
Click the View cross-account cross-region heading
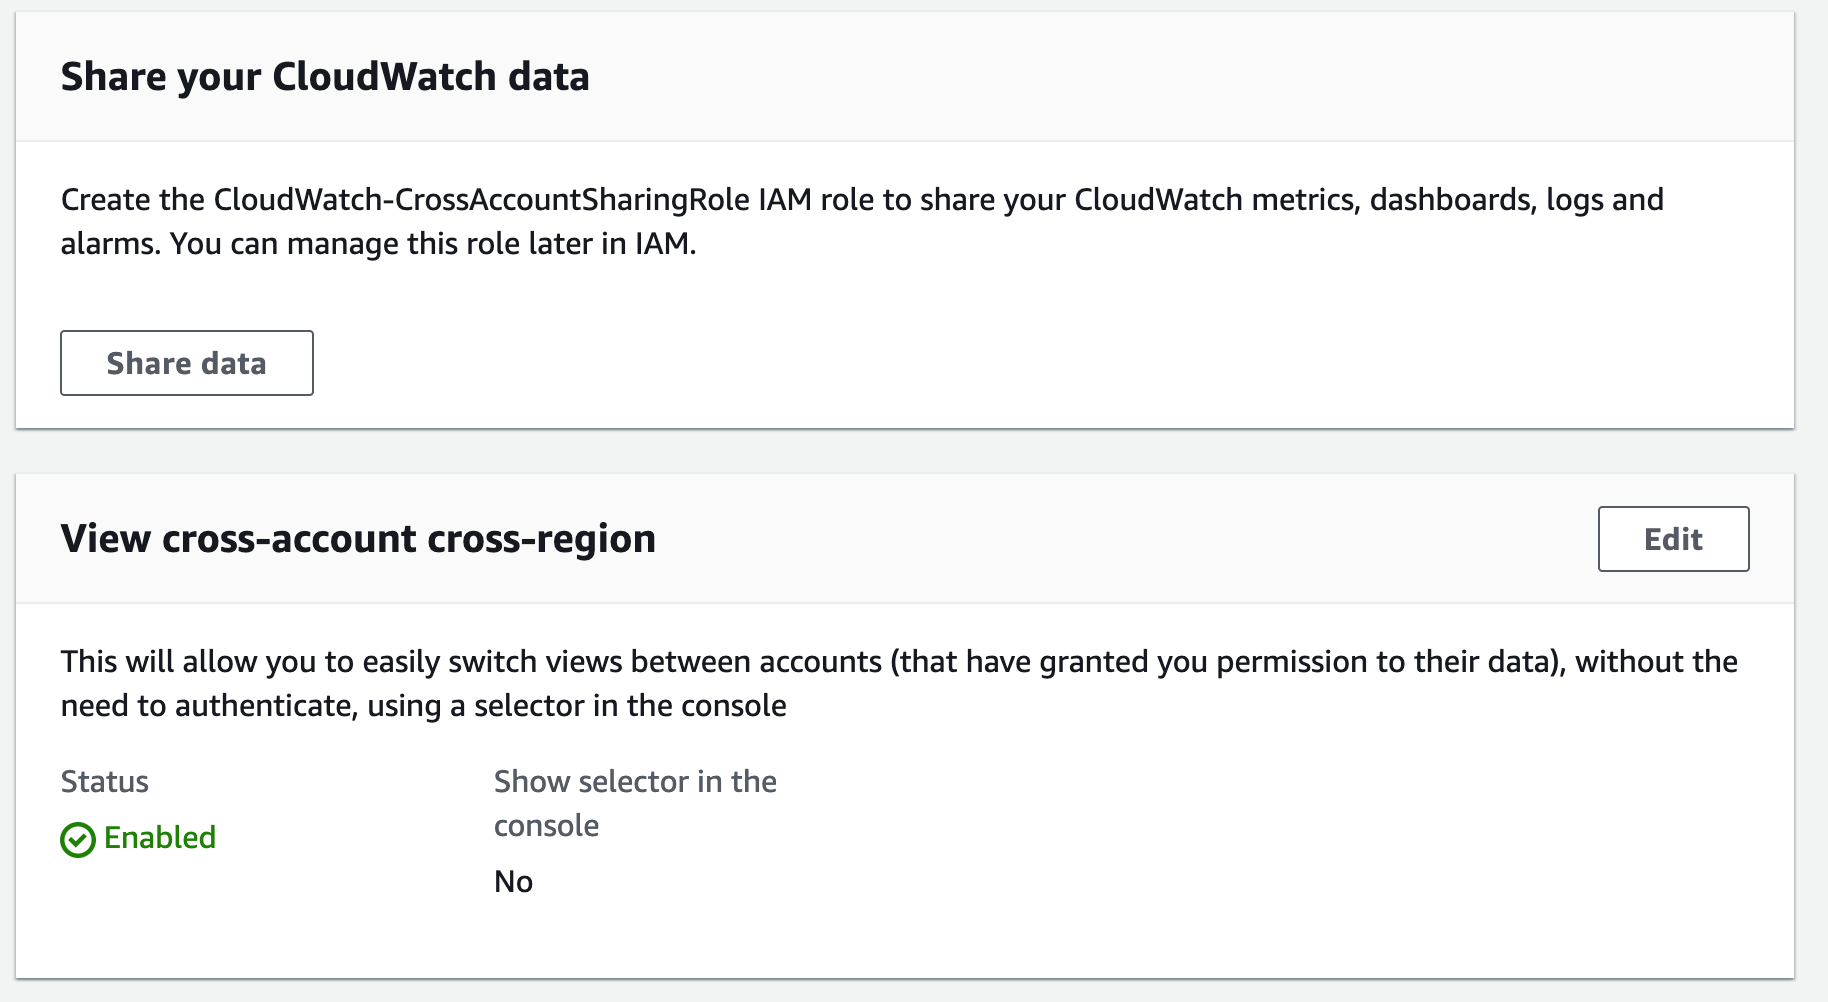(358, 539)
